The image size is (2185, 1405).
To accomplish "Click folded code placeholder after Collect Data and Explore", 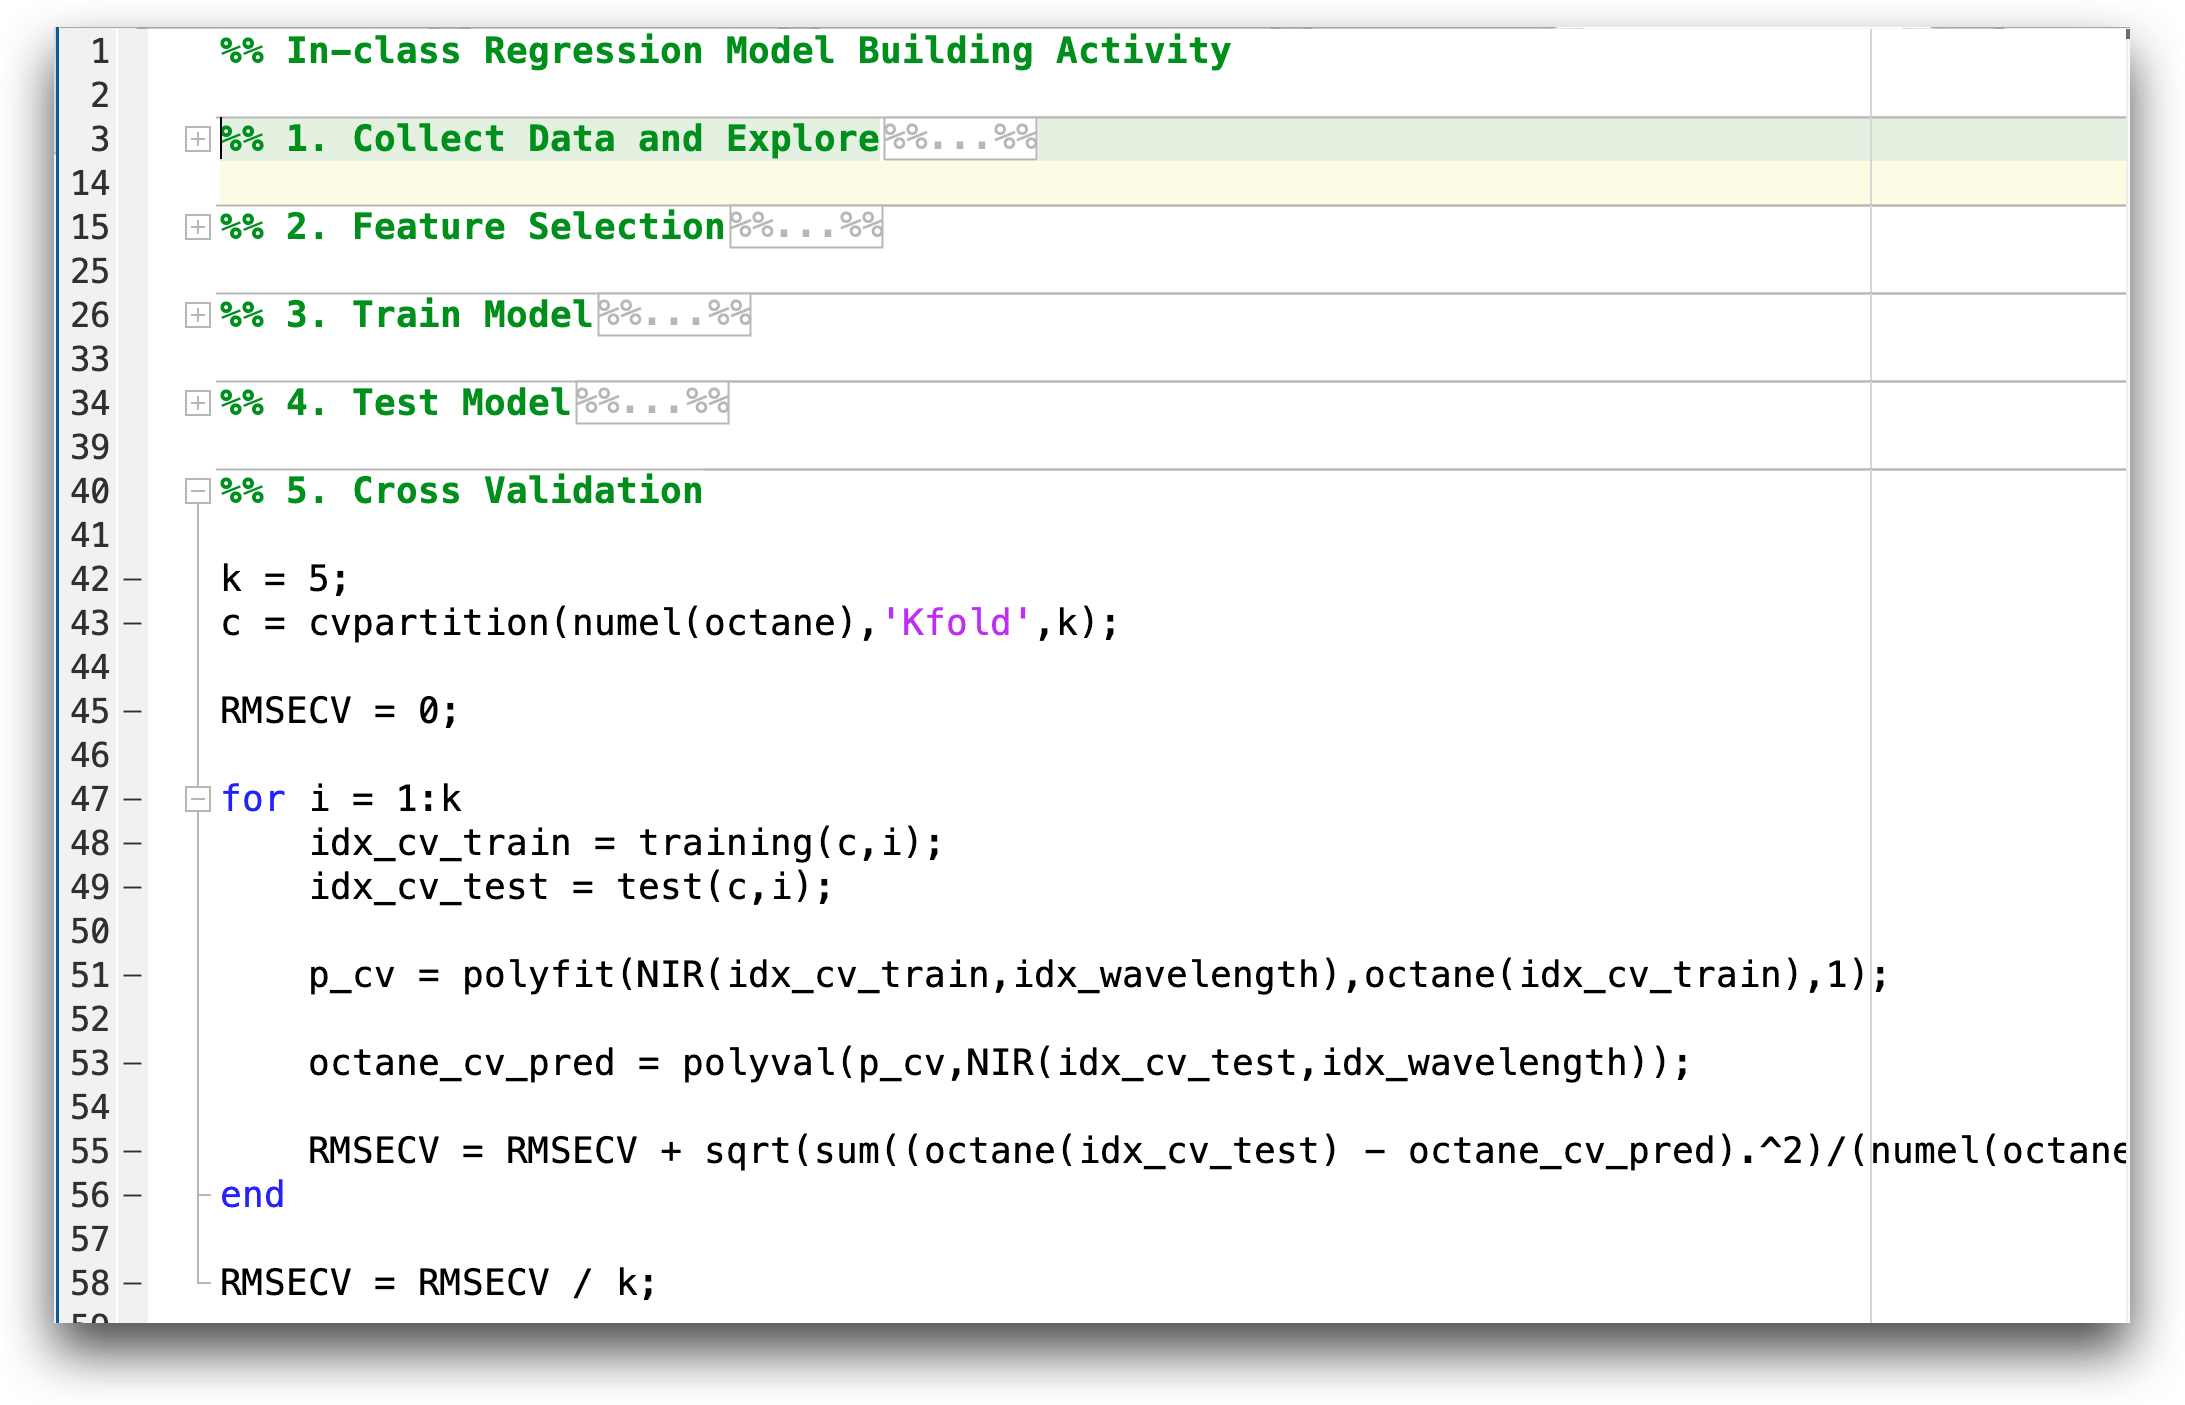I will (959, 139).
